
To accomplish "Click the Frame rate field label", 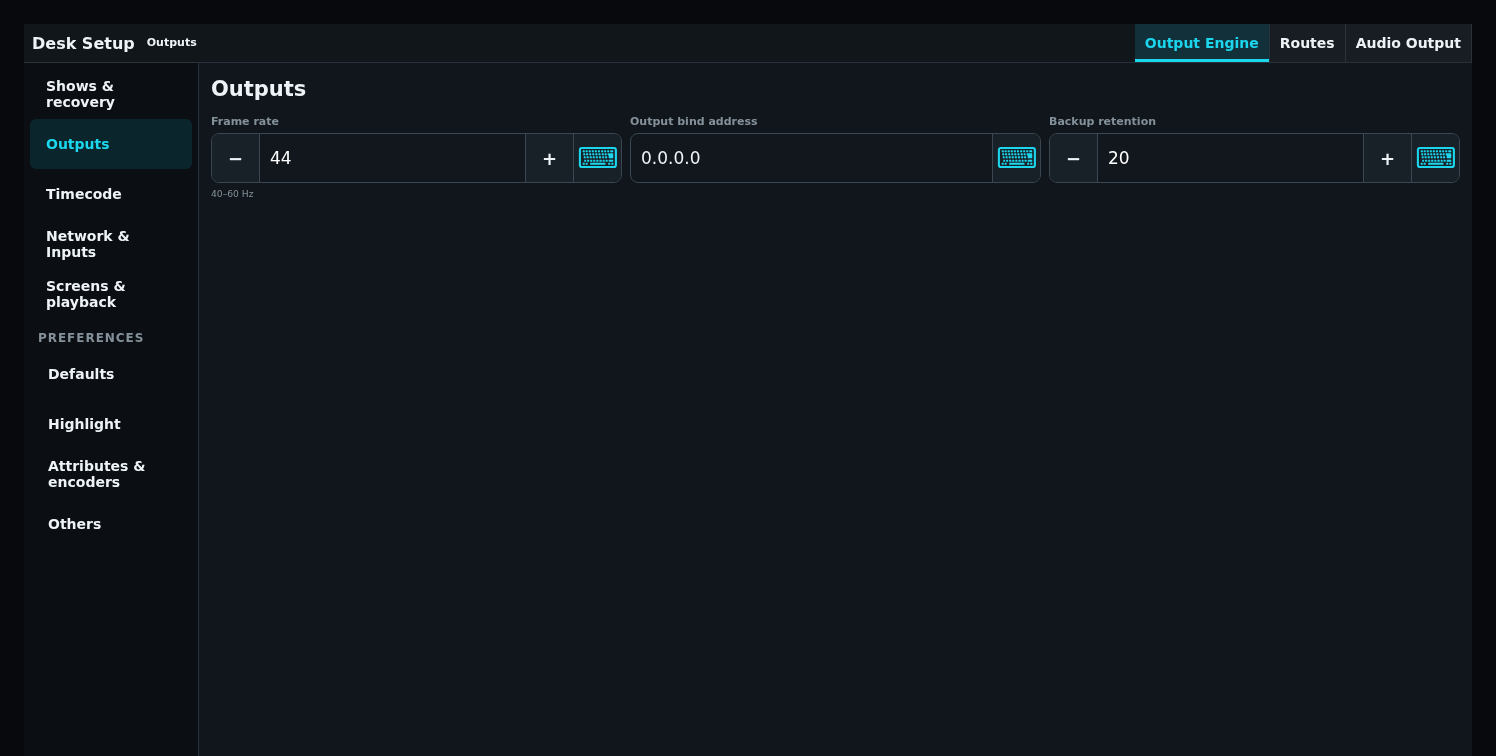I will (x=245, y=121).
